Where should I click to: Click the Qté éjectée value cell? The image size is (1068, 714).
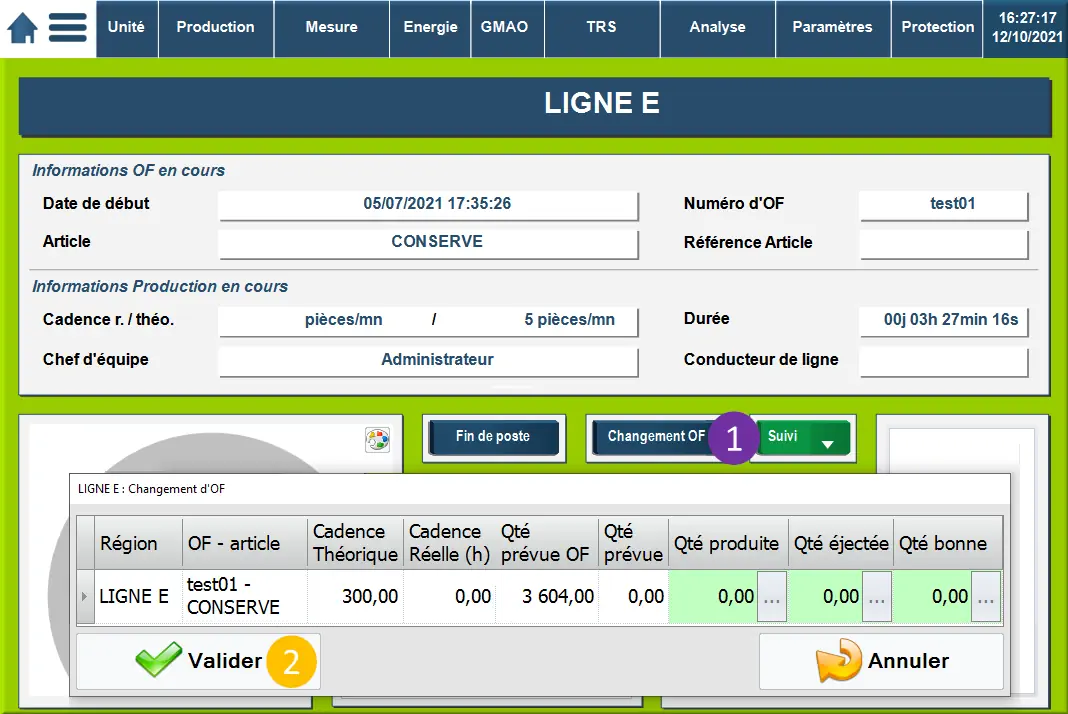click(826, 597)
